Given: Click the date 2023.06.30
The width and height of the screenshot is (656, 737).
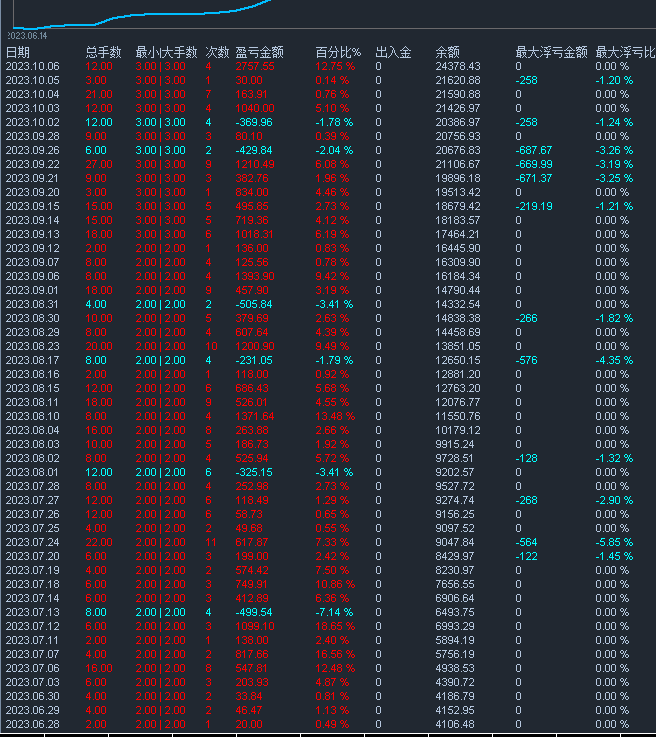Looking at the screenshot, I should point(32,697).
